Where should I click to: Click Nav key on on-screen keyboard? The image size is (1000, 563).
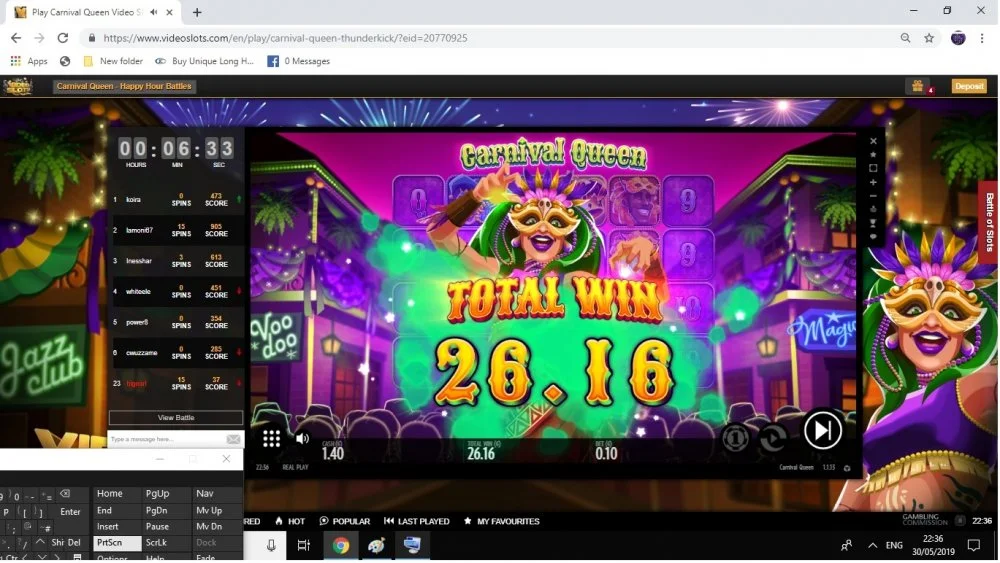point(217,494)
